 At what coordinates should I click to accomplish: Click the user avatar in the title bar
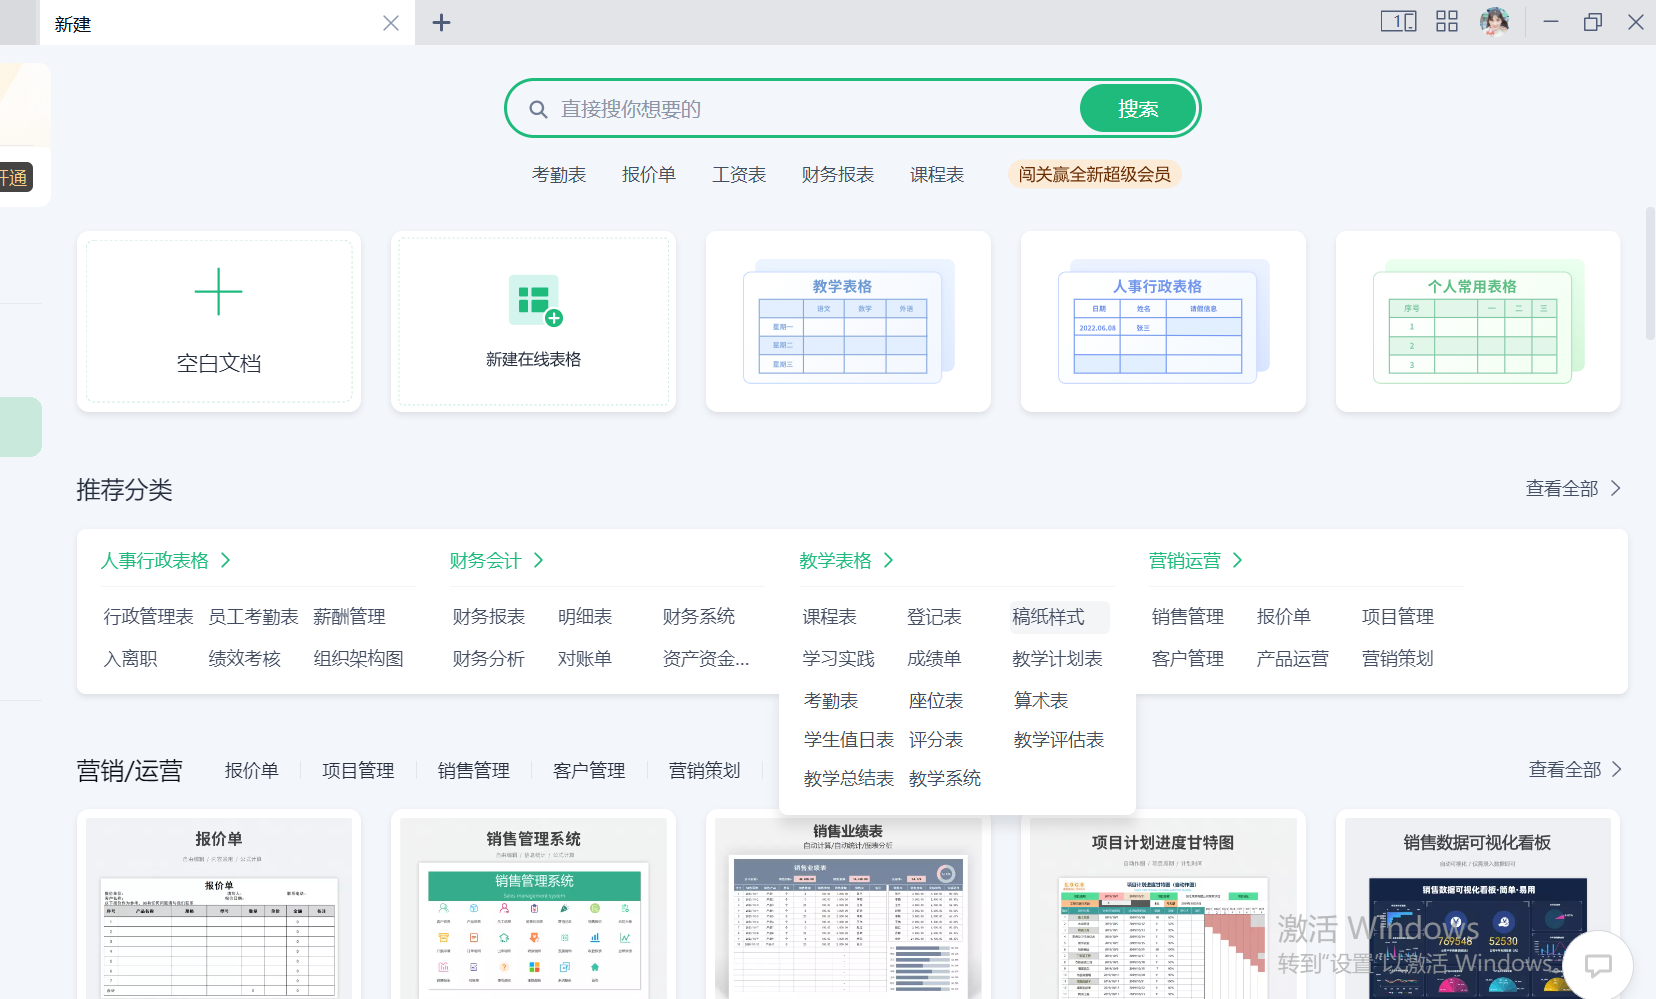(1495, 21)
